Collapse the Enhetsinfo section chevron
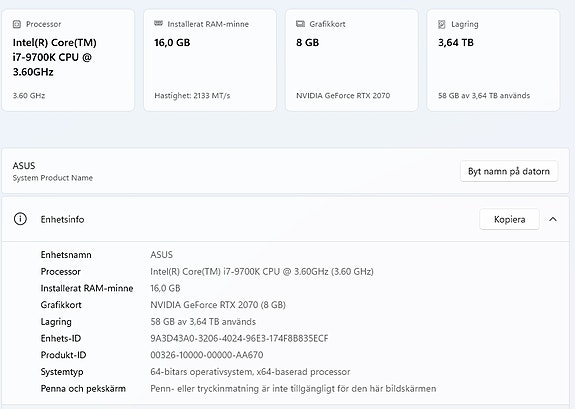Screen dimensions: 575x409 [x=553, y=219]
